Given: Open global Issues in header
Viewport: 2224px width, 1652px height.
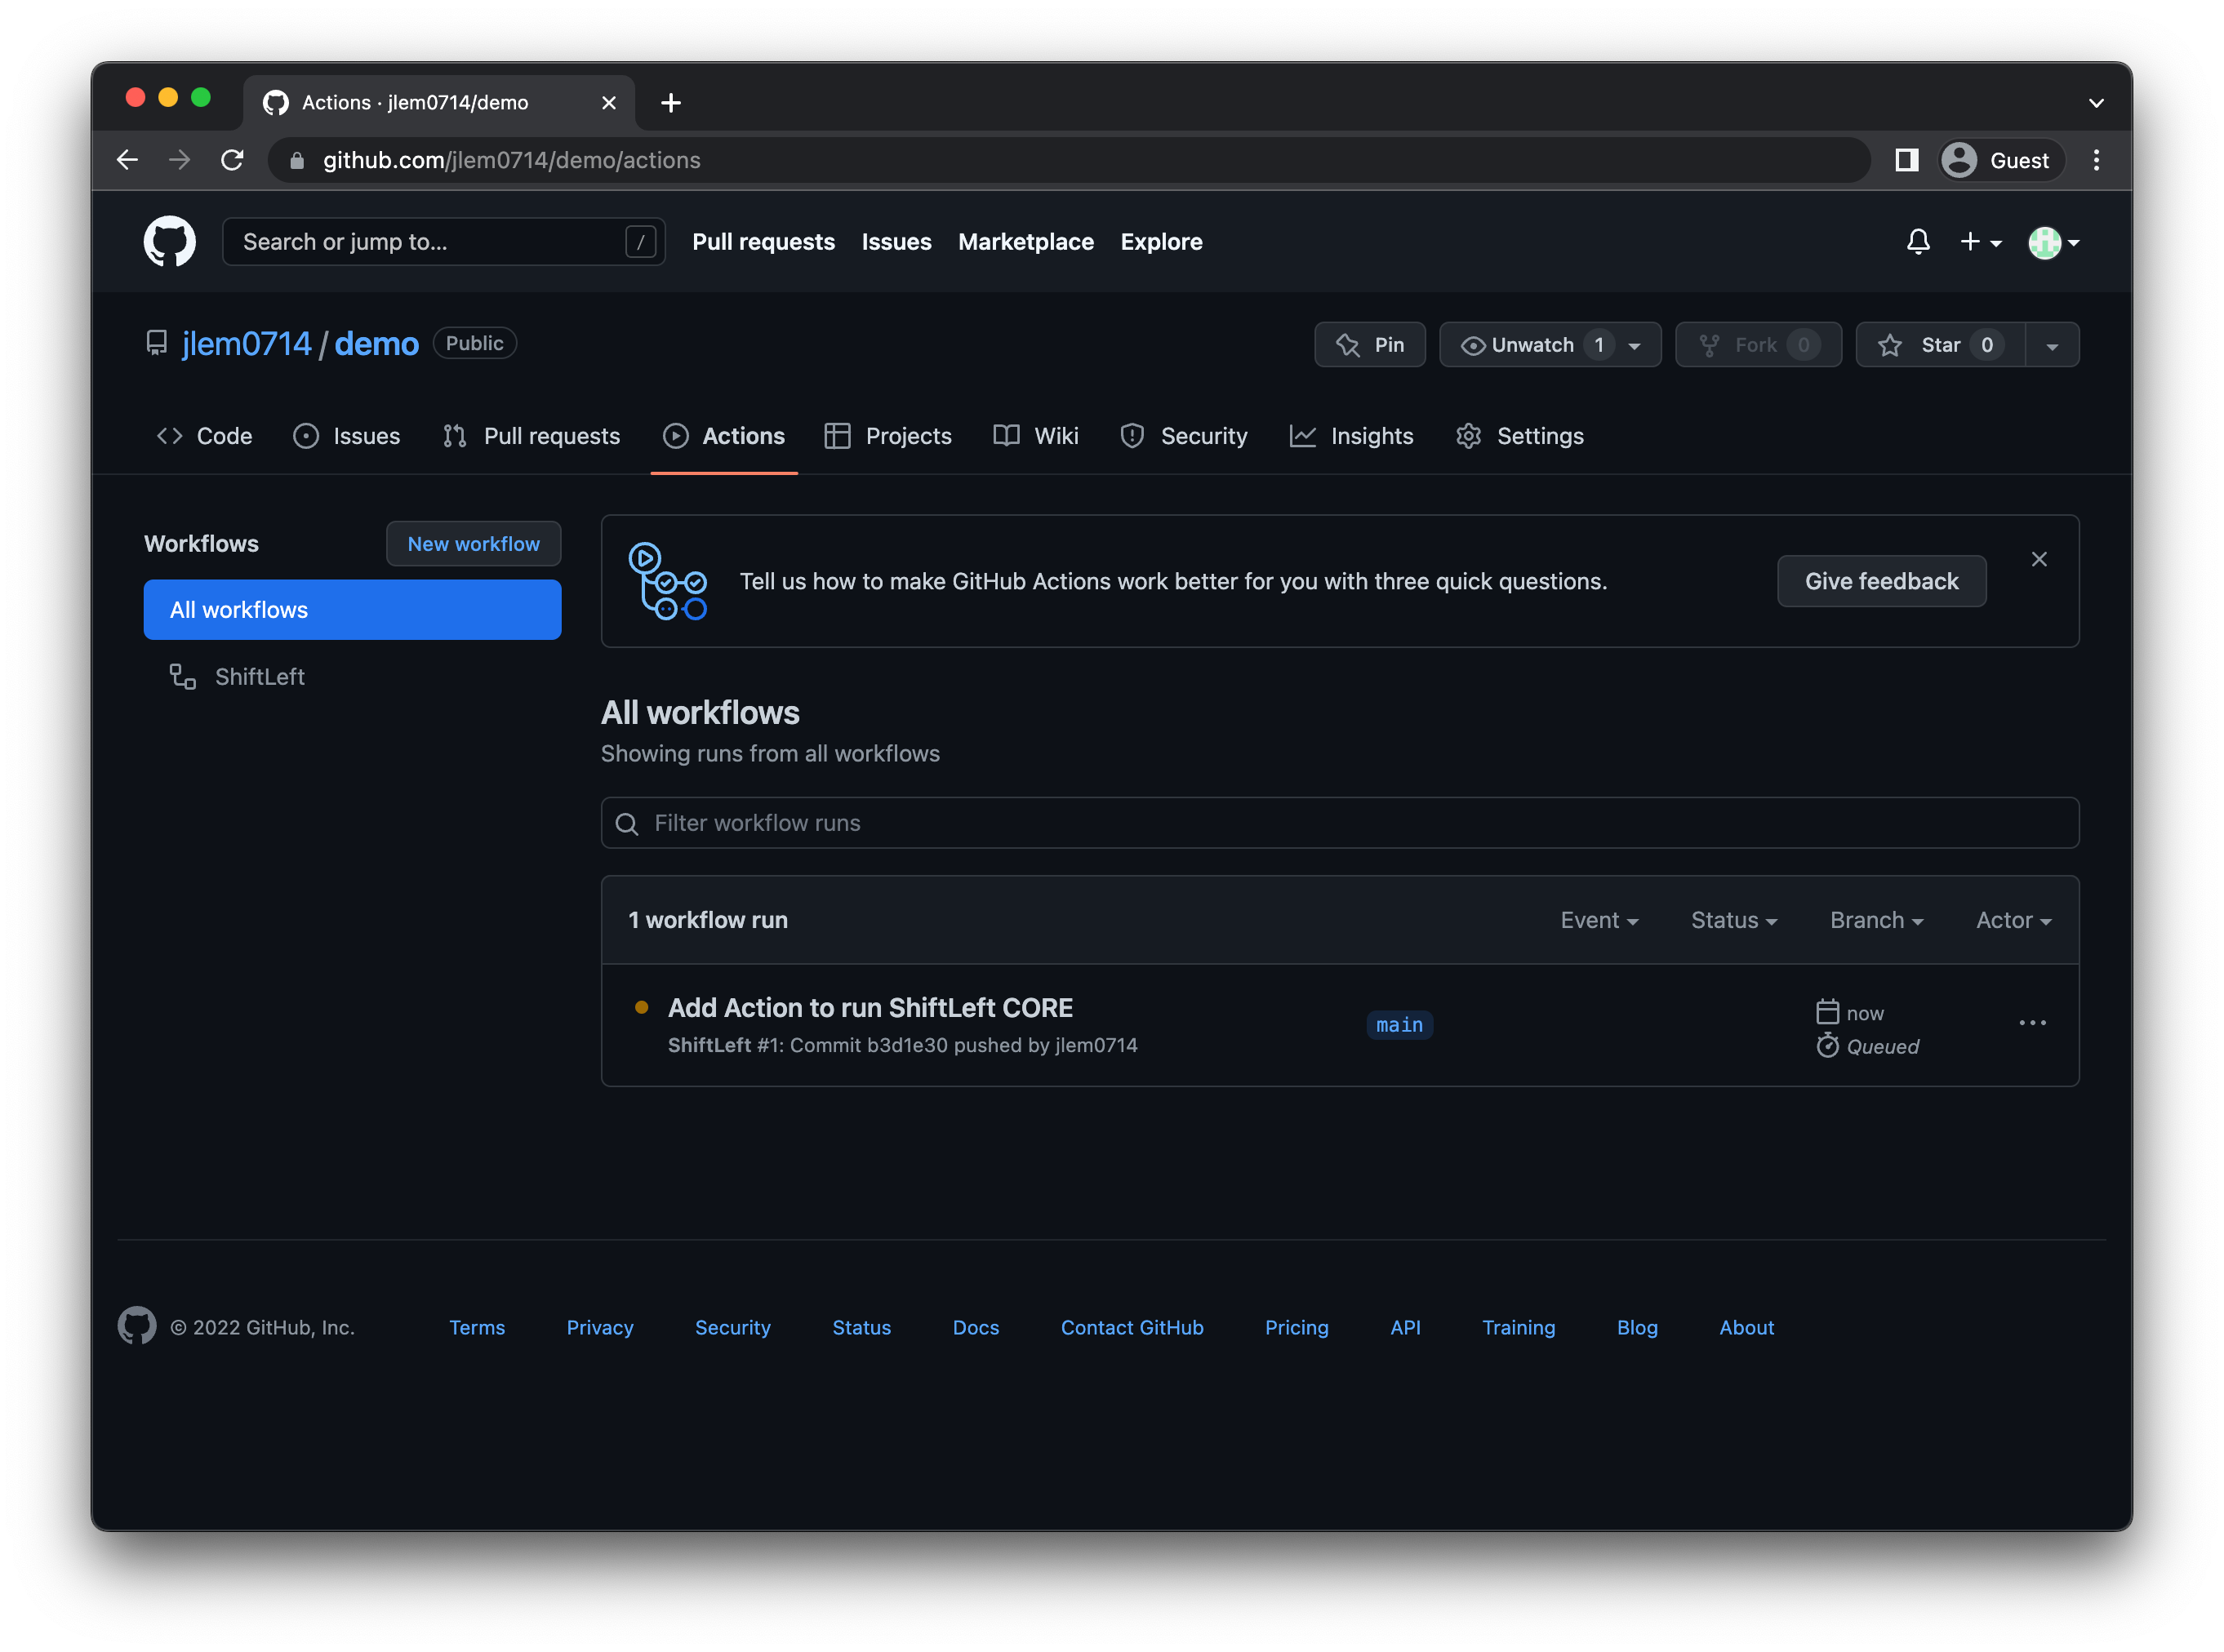Looking at the screenshot, I should pyautogui.click(x=896, y=241).
